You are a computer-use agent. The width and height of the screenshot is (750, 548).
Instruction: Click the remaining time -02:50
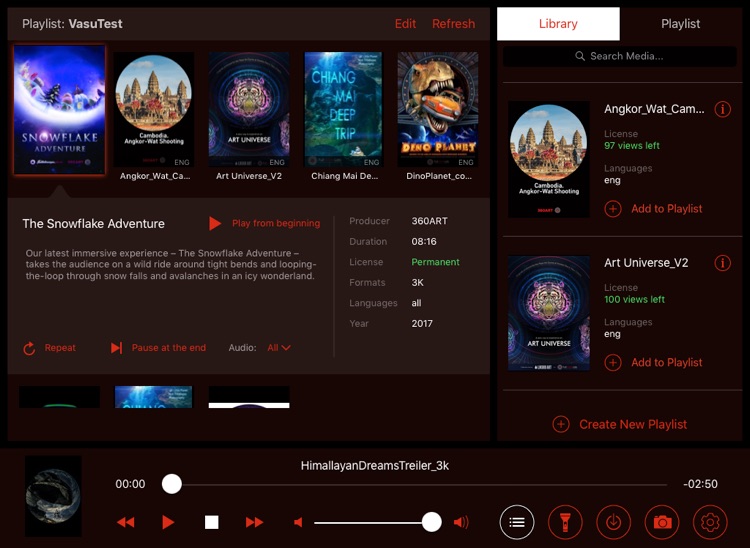700,484
